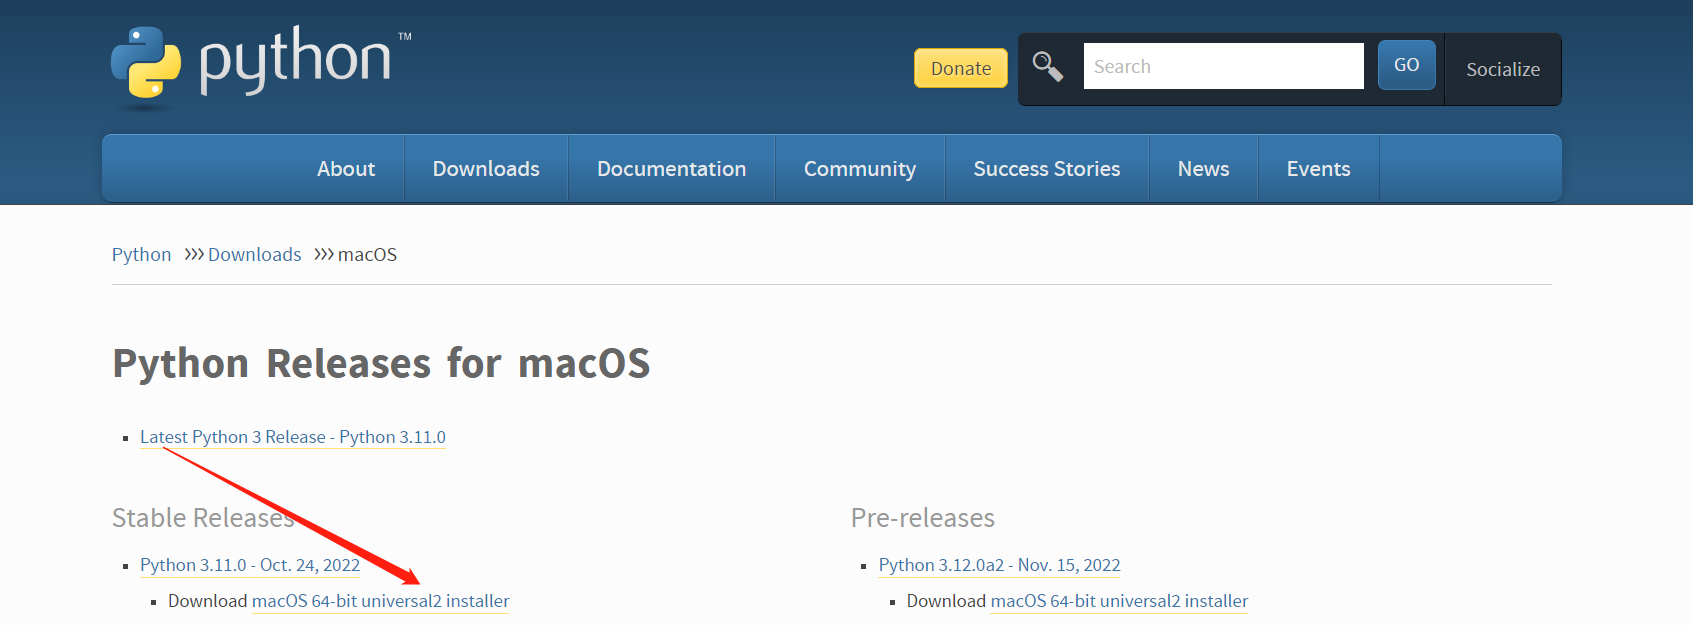This screenshot has height=625, width=1693.
Task: Click the Stable Releases heading
Action: click(203, 518)
